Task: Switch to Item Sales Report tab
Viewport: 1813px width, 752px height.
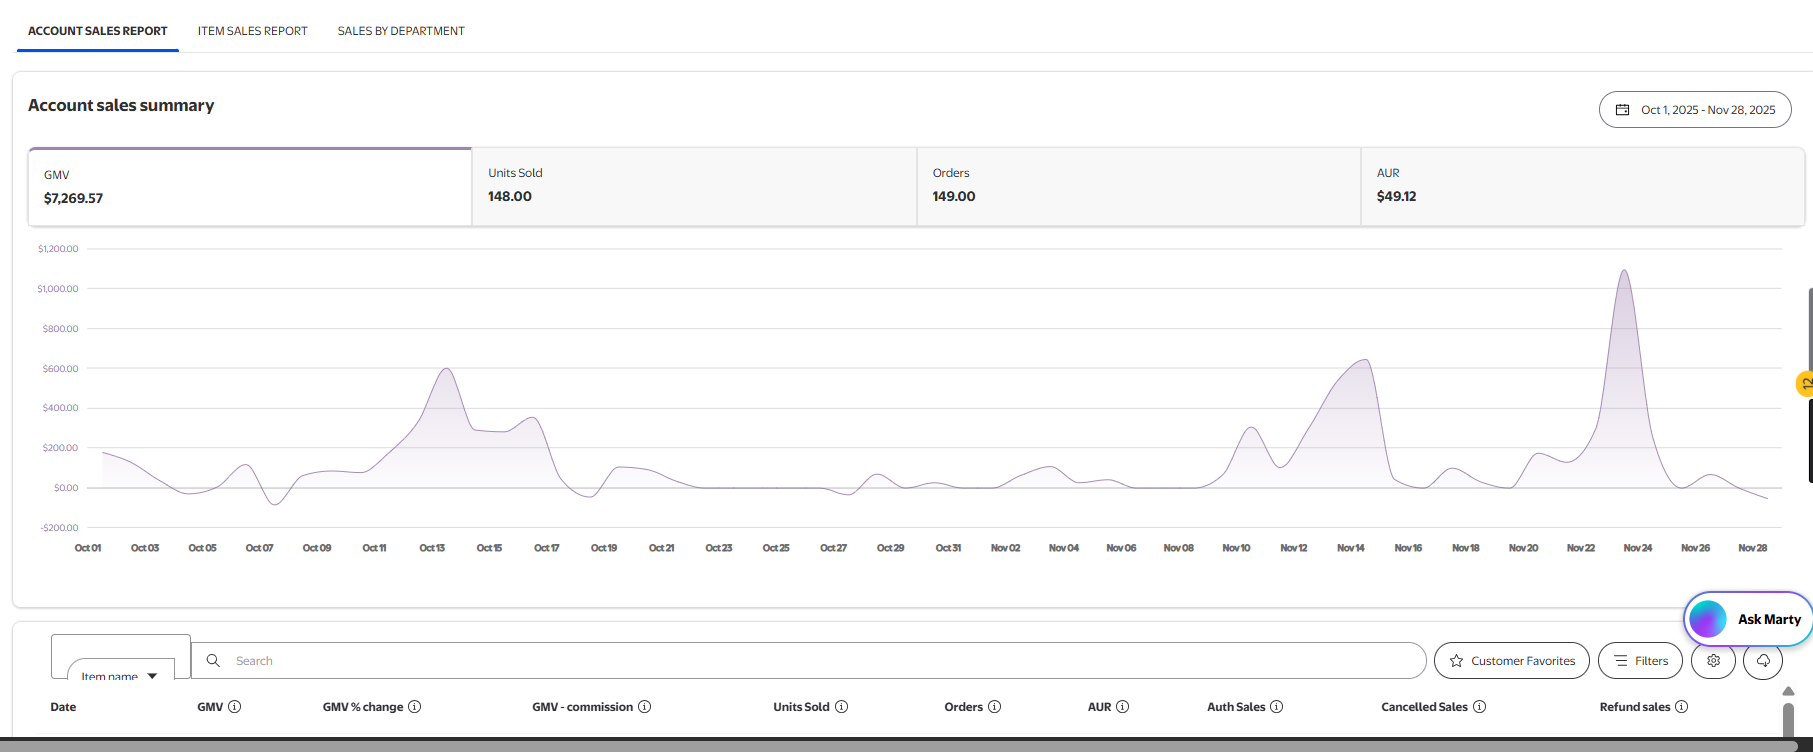Action: tap(252, 31)
